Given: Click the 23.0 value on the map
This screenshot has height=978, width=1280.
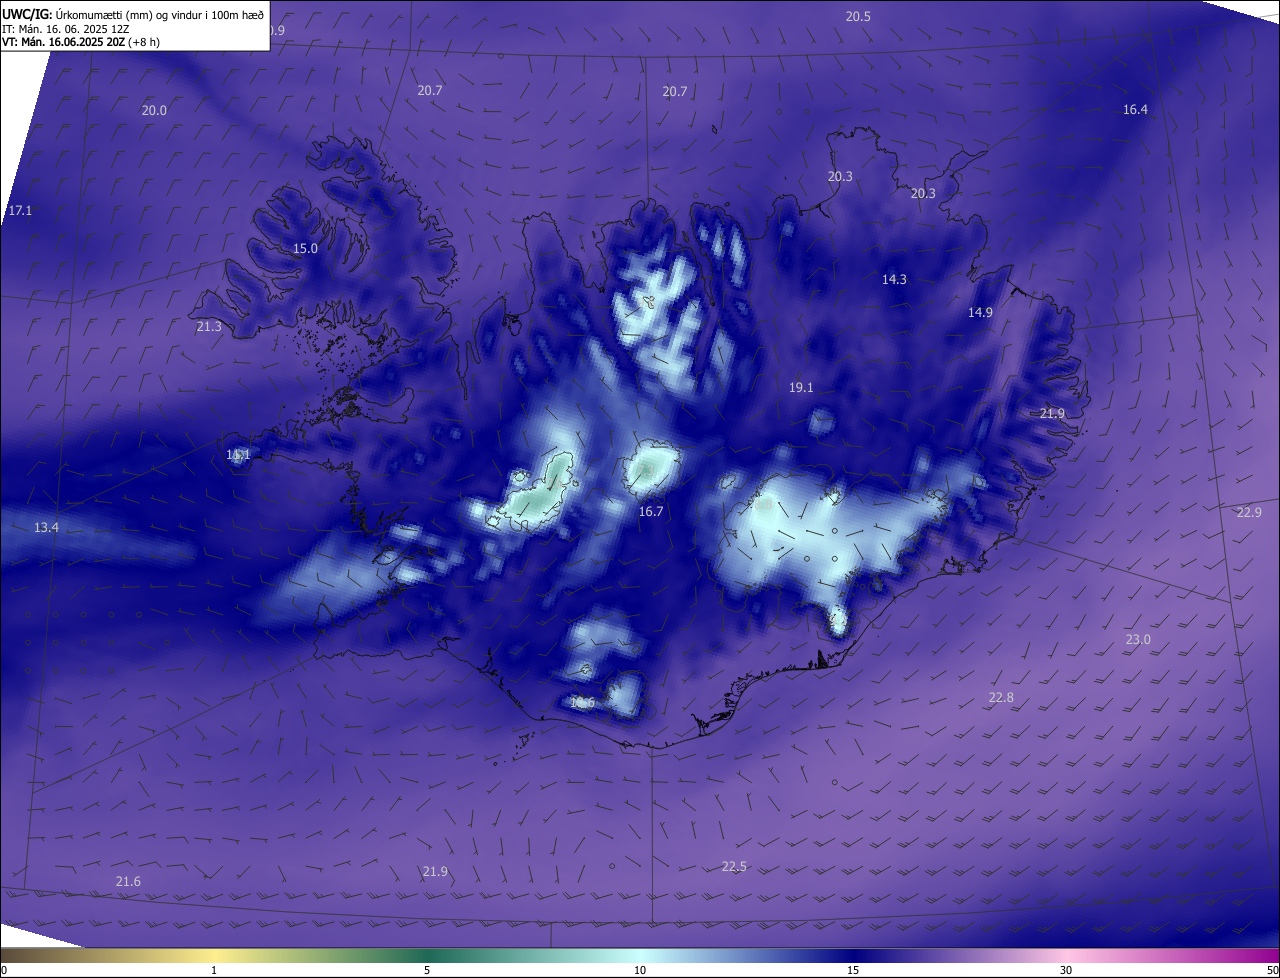Looking at the screenshot, I should click(x=1138, y=640).
